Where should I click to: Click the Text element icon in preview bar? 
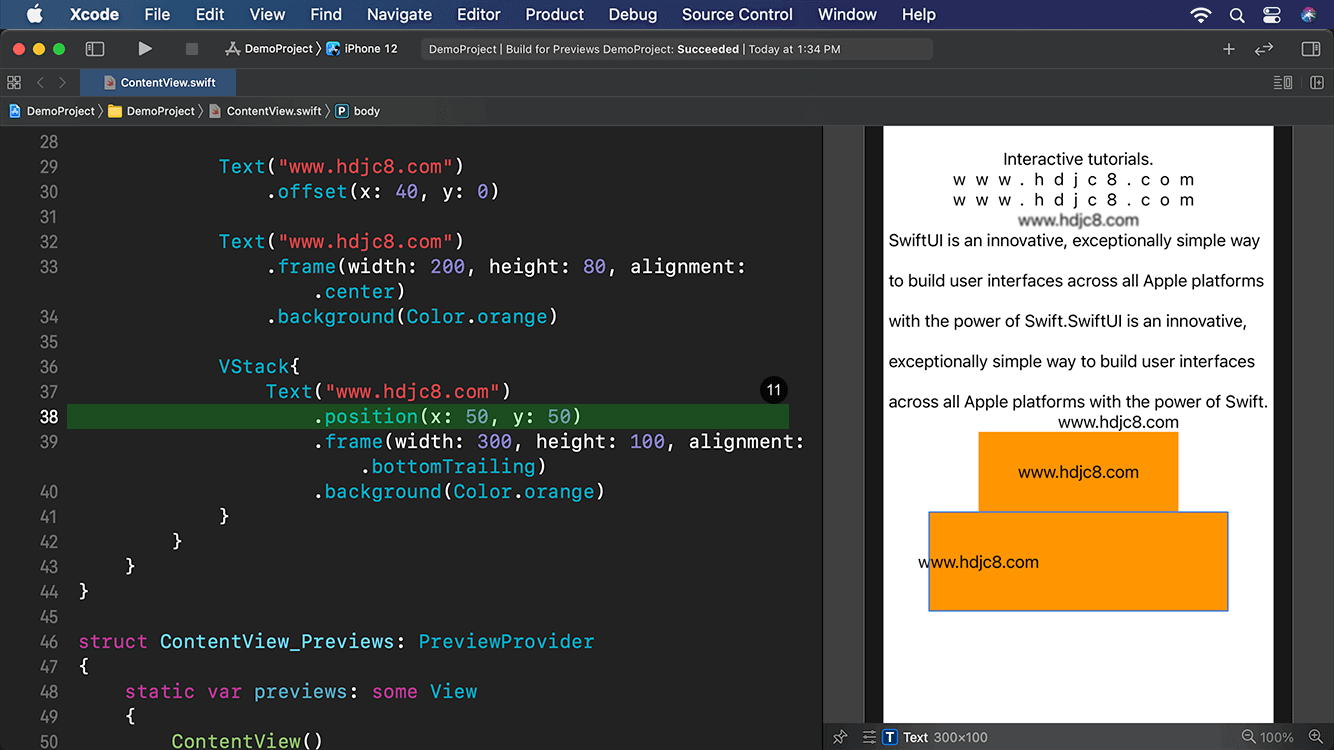click(x=890, y=737)
